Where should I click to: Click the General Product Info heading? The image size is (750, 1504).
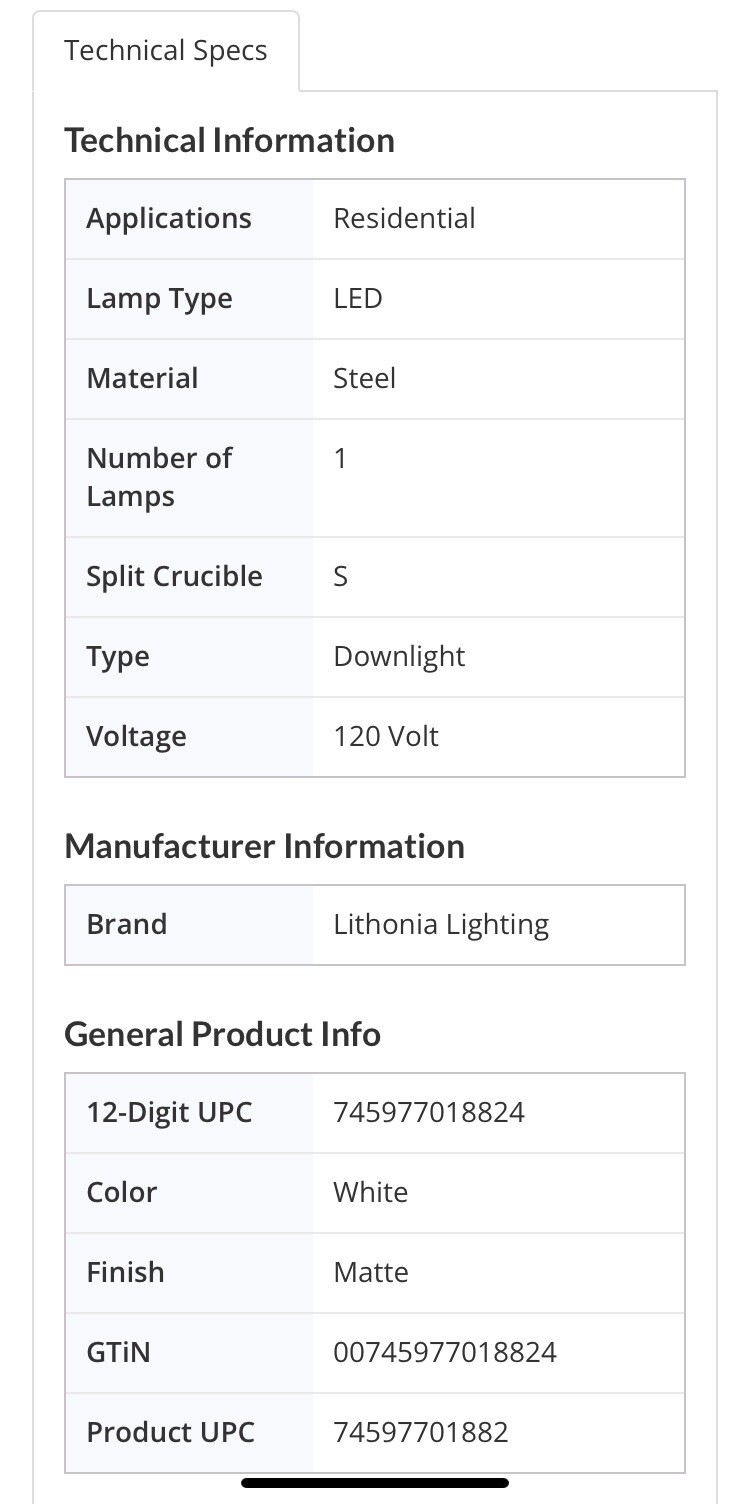pyautogui.click(x=222, y=1034)
